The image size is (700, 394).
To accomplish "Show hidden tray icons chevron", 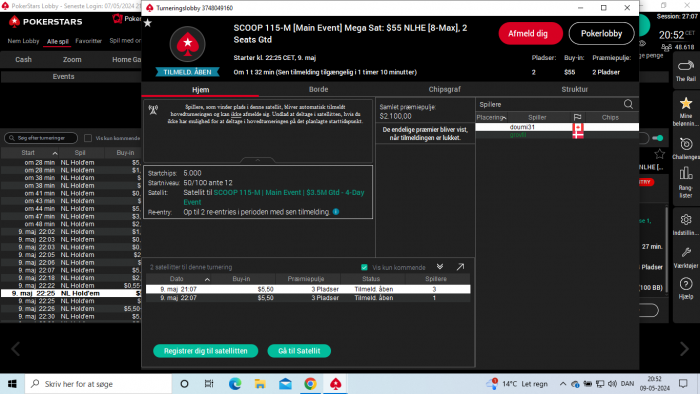I will pyautogui.click(x=562, y=384).
